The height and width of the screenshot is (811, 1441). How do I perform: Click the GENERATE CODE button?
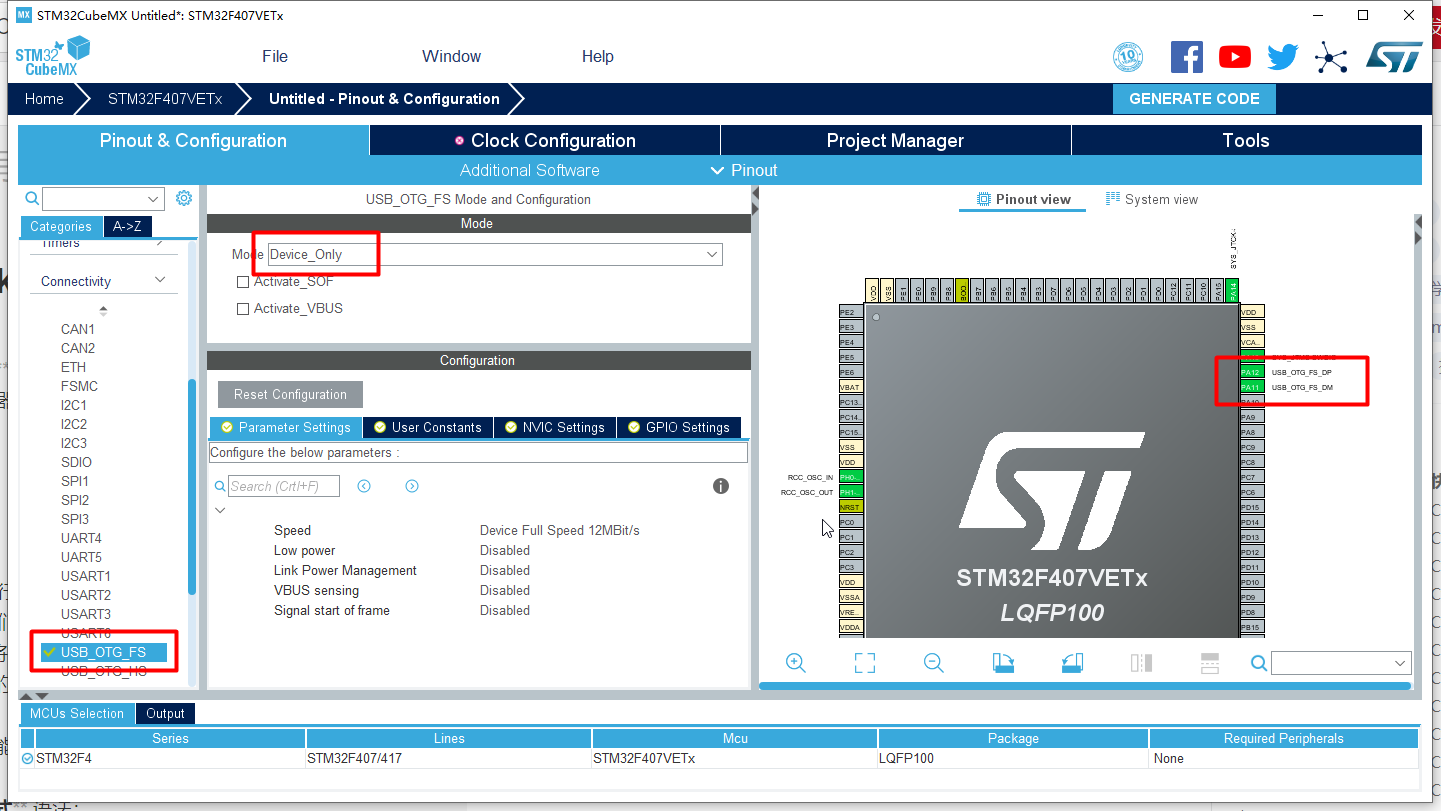(1194, 98)
